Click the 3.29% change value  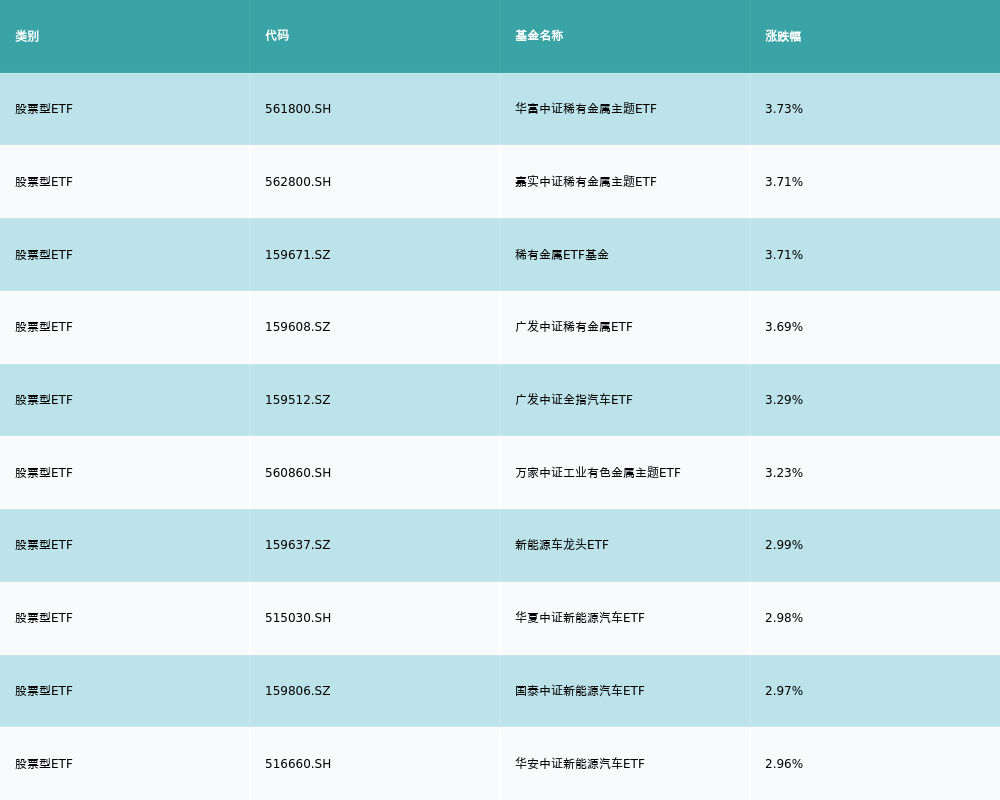[x=784, y=400]
